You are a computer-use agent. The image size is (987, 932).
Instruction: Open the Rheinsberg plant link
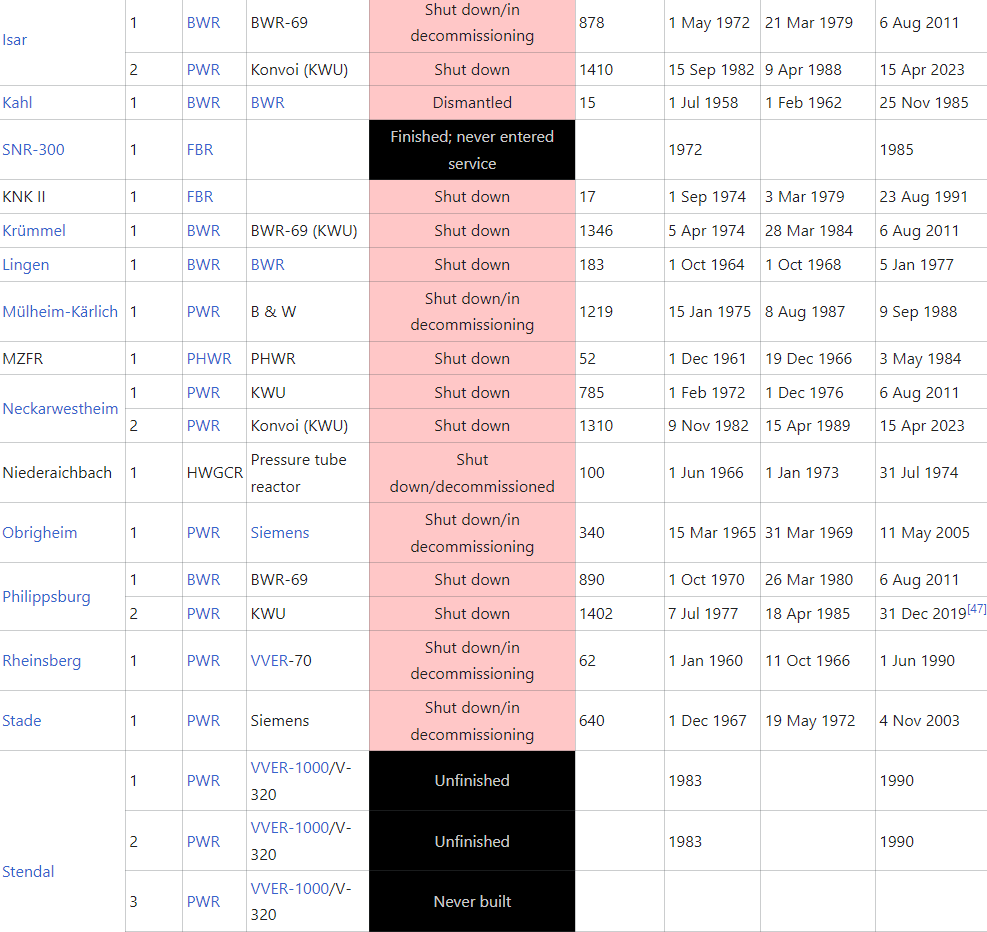coord(42,661)
